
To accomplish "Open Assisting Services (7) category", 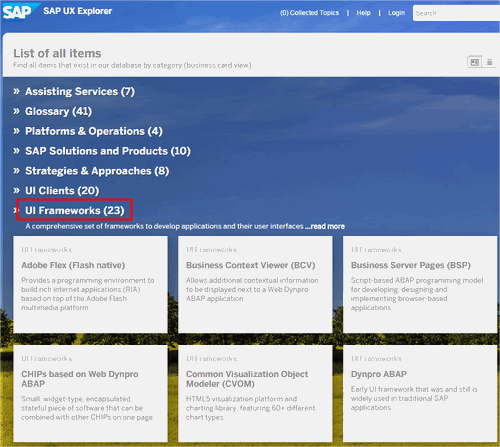I will click(80, 91).
